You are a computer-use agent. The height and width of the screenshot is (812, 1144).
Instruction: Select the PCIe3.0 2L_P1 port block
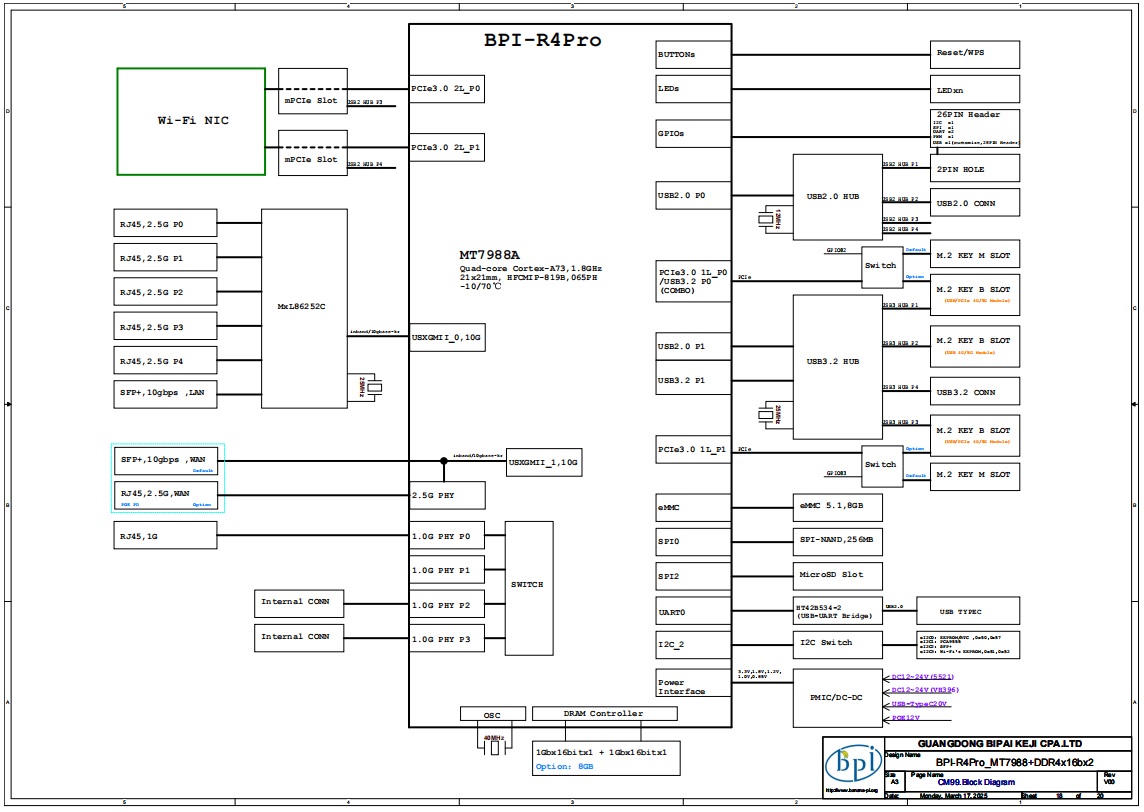447,147
